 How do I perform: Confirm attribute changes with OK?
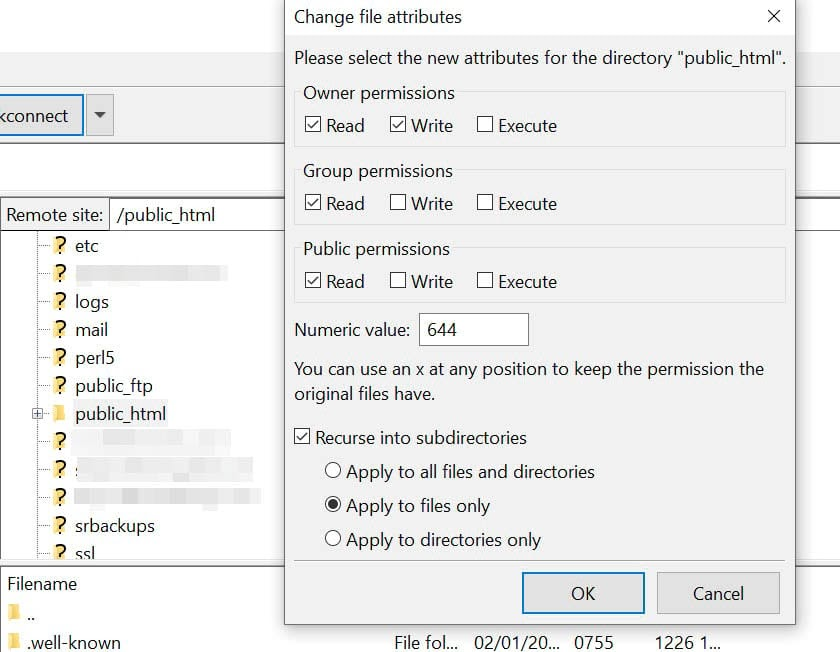coord(583,593)
